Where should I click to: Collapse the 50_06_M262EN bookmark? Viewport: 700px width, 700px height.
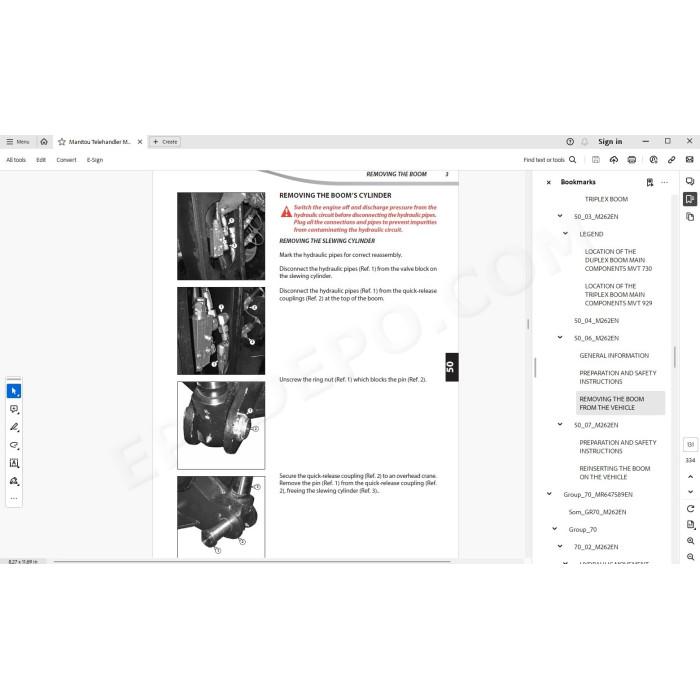click(560, 338)
